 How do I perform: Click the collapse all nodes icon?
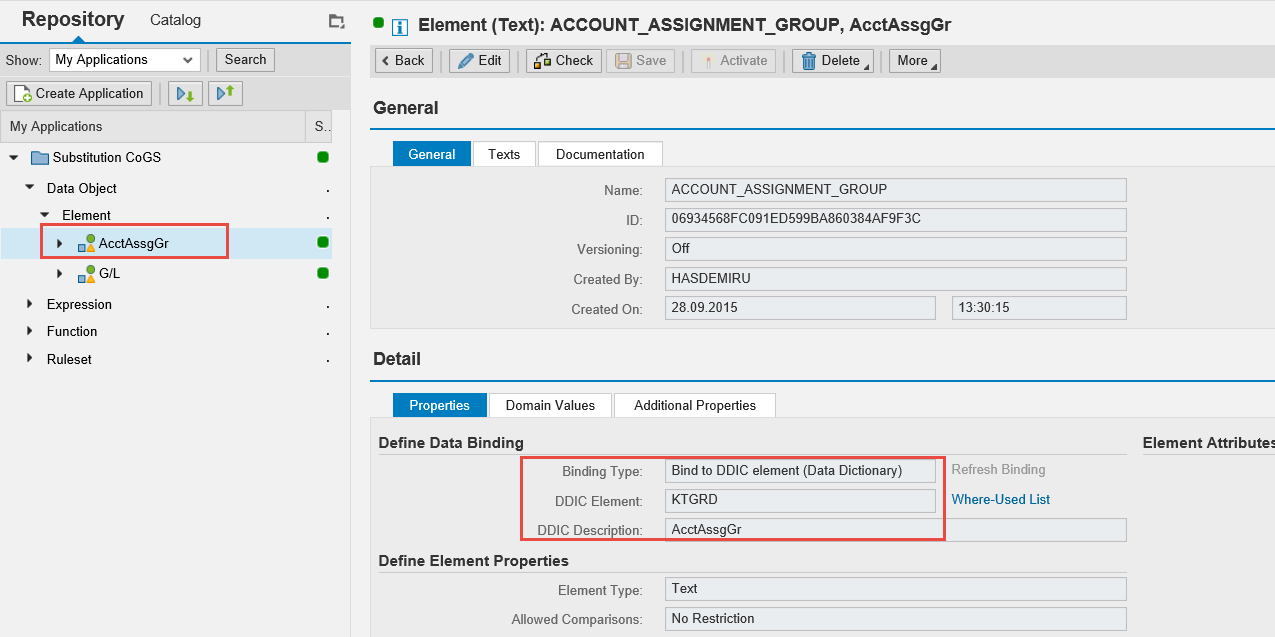coord(226,93)
